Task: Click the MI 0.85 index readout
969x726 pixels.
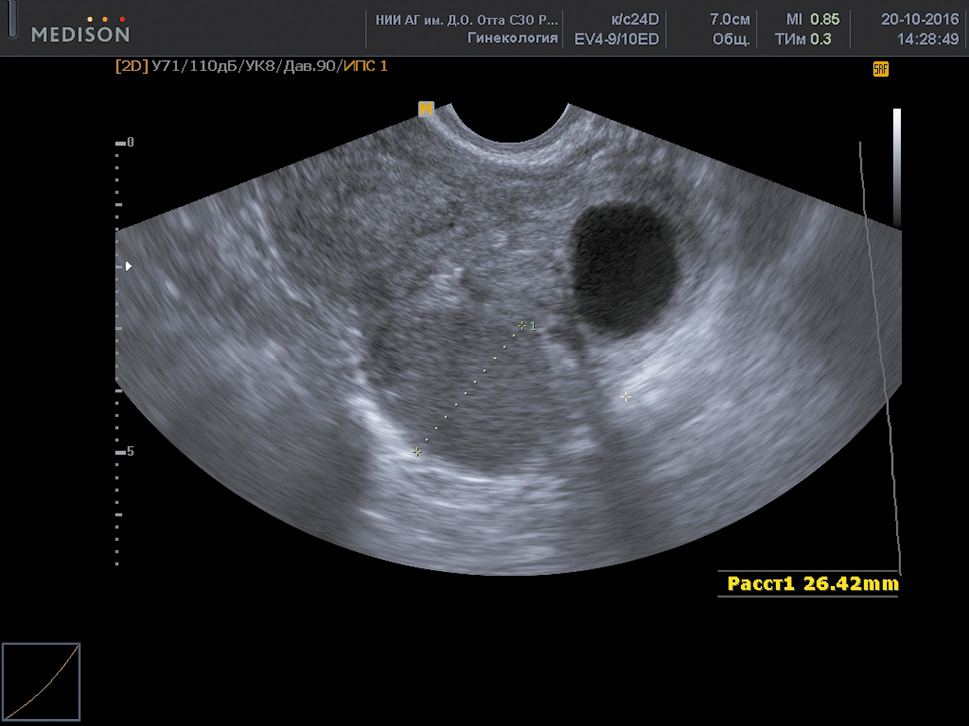Action: click(811, 19)
